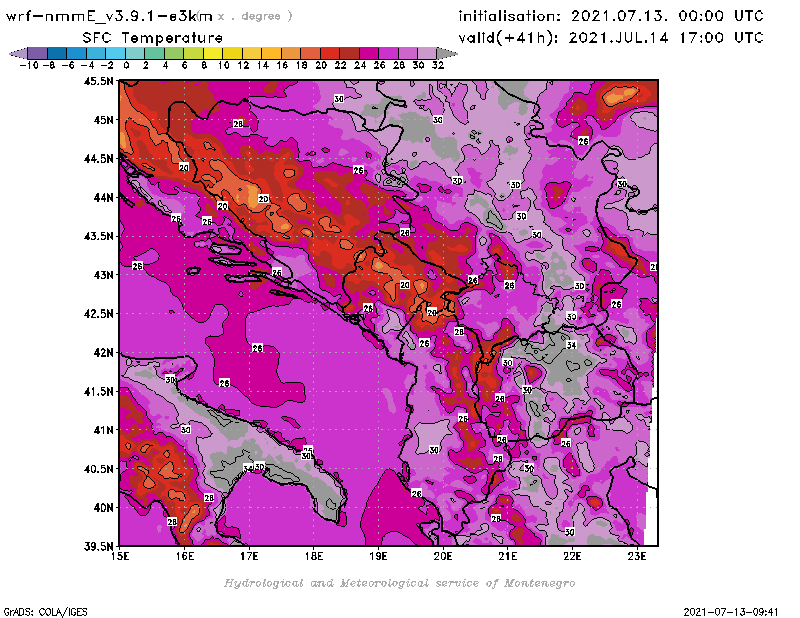Select the '32' value under the color bar
The image size is (800, 618).
tap(438, 65)
